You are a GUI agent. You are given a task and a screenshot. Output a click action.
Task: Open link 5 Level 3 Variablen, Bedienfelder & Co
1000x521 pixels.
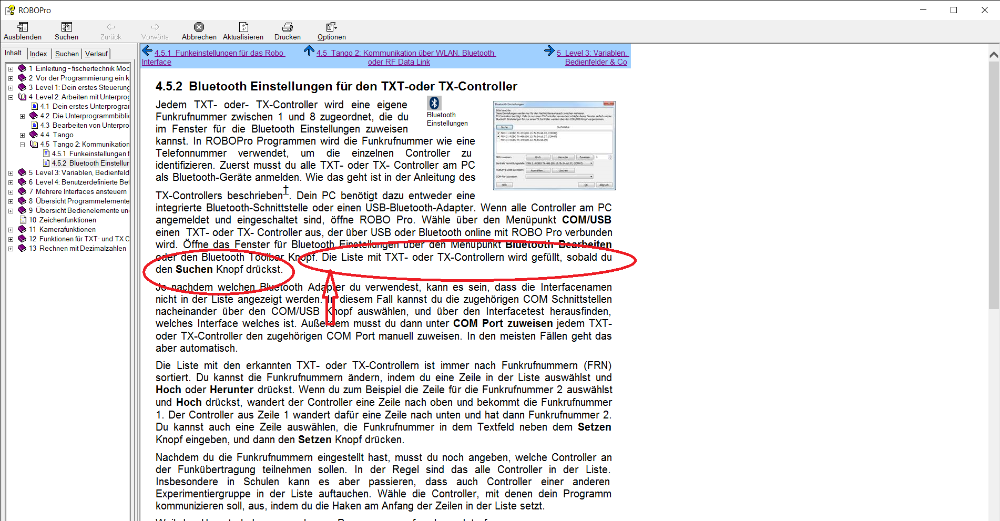592,57
